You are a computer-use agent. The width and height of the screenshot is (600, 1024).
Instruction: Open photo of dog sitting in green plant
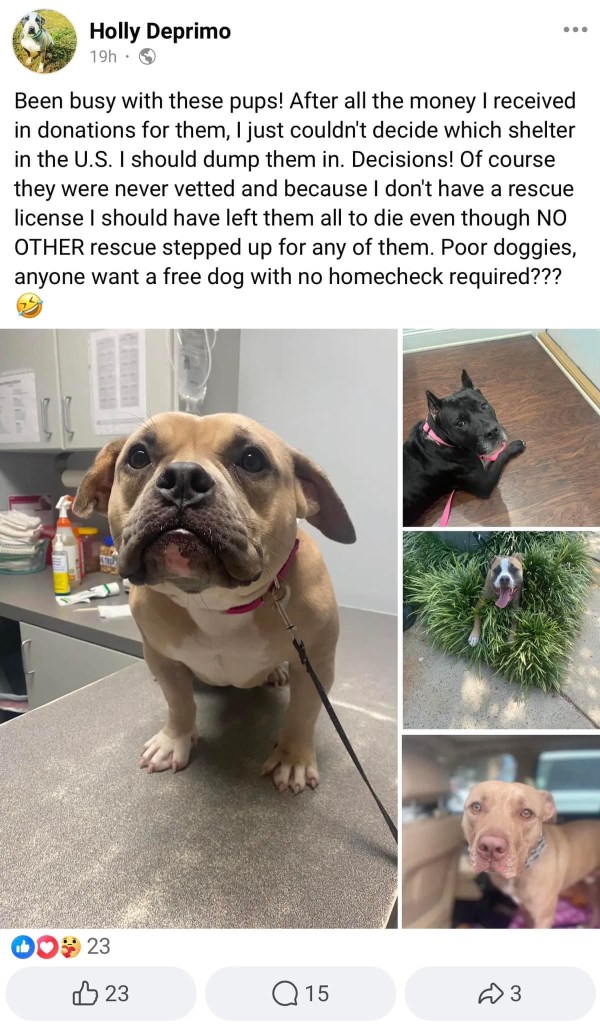point(501,630)
